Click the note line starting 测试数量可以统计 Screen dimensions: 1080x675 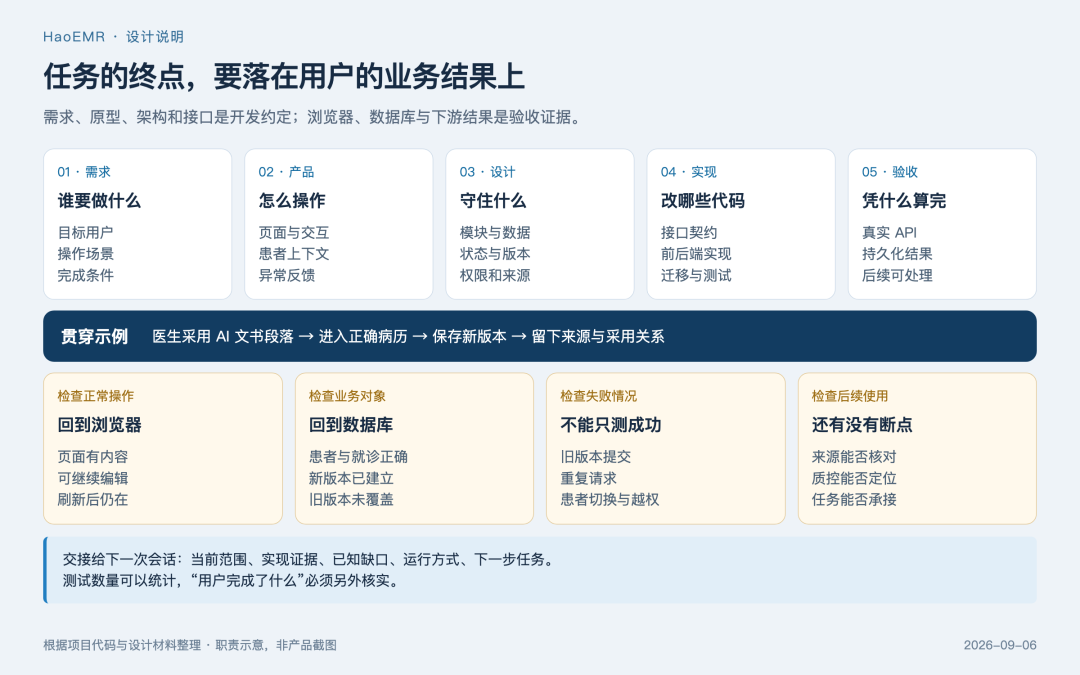[231, 581]
